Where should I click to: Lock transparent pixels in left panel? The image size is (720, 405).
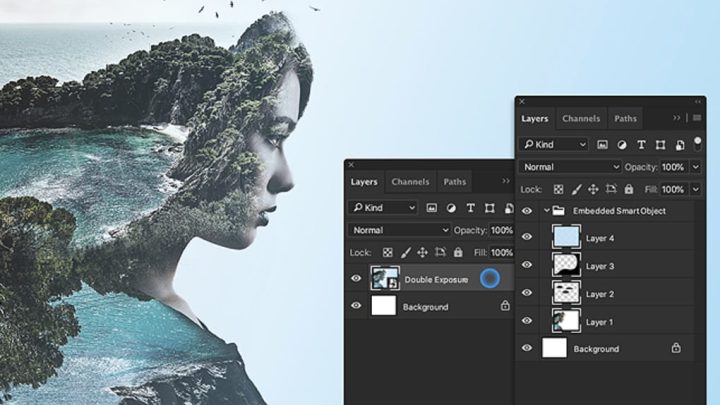[x=388, y=253]
